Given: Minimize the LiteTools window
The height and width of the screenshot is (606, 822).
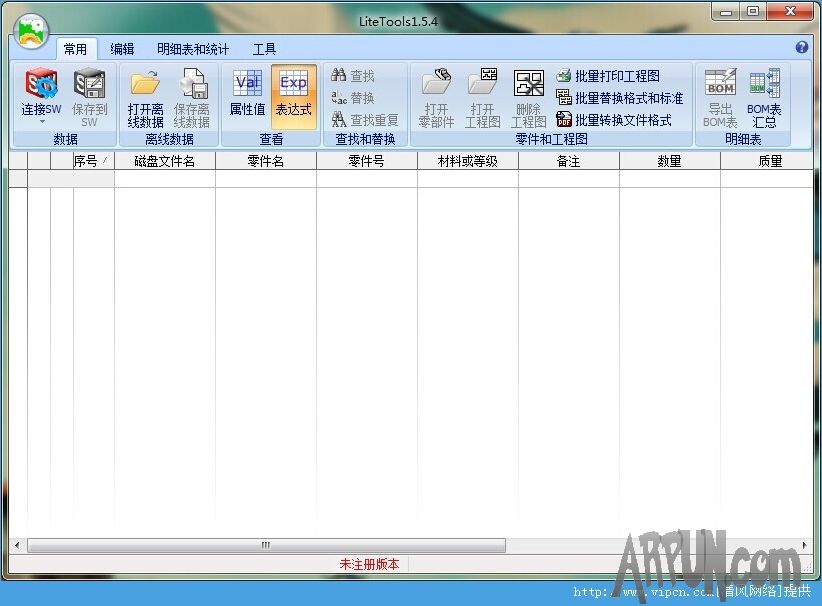Looking at the screenshot, I should tap(726, 12).
